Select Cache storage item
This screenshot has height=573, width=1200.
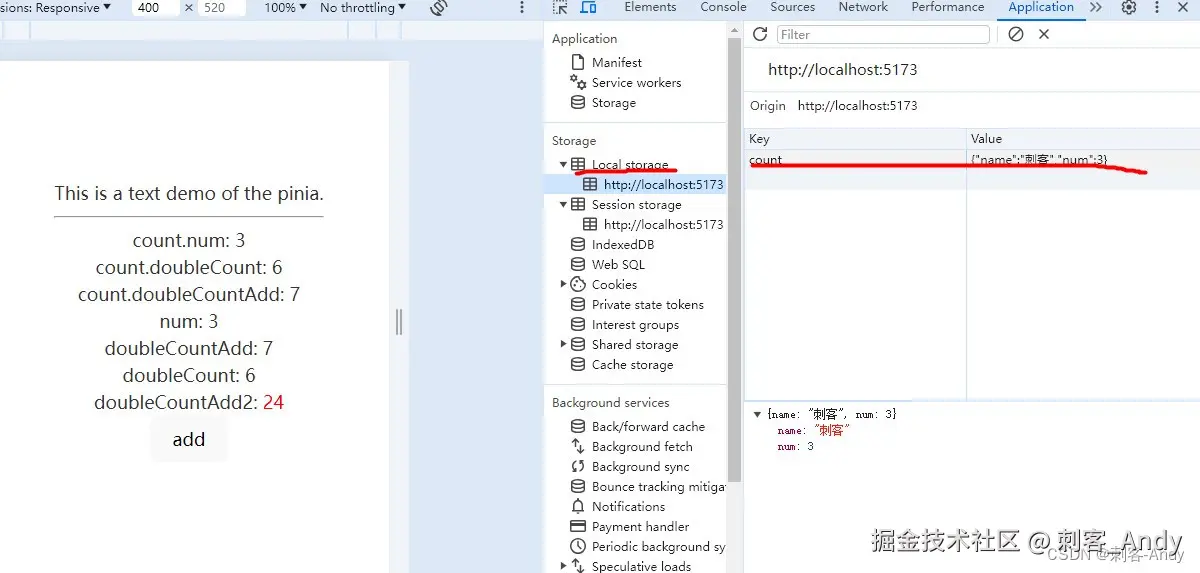(x=632, y=364)
